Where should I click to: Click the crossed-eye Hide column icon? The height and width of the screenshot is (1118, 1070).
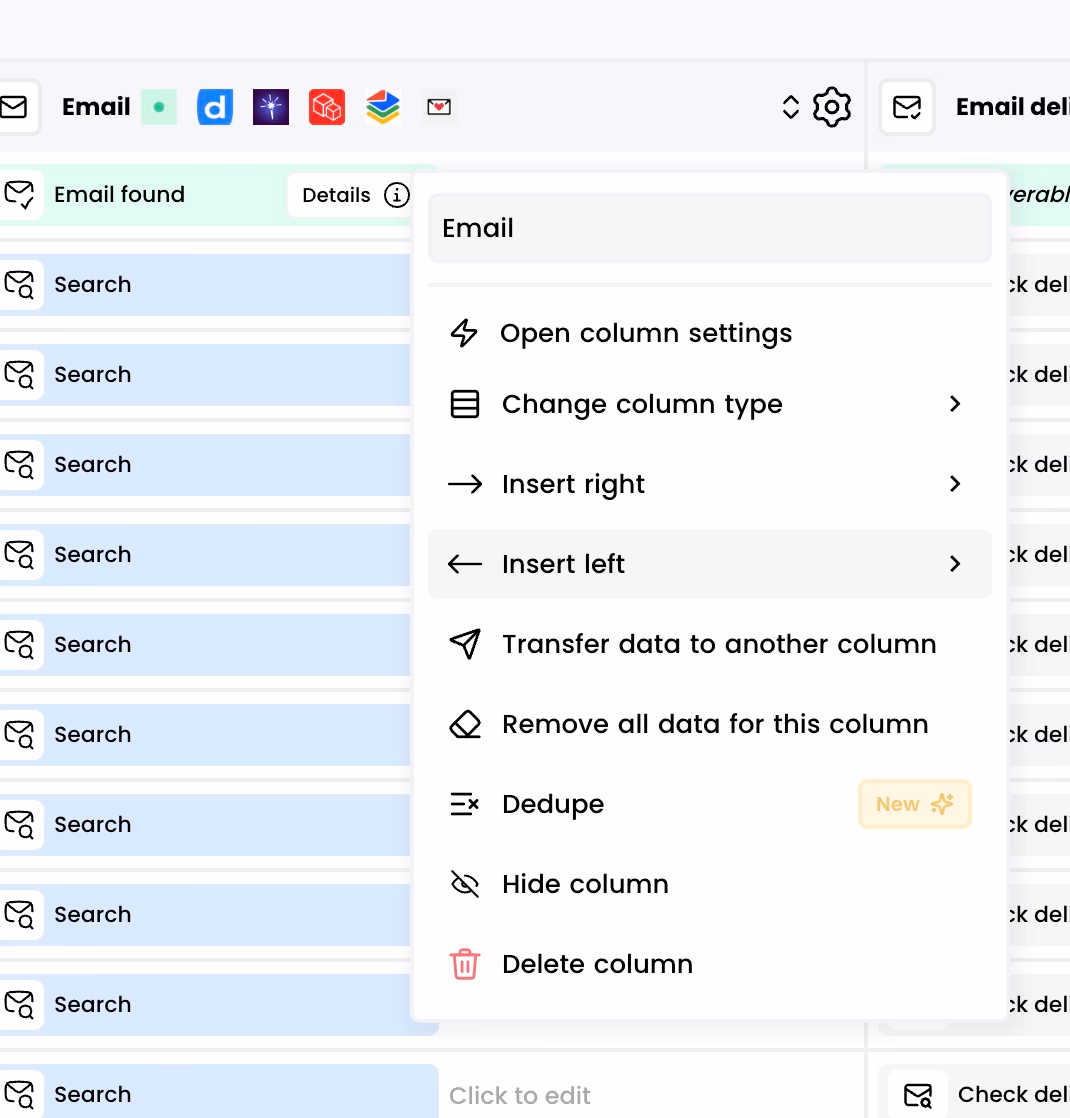tap(465, 884)
